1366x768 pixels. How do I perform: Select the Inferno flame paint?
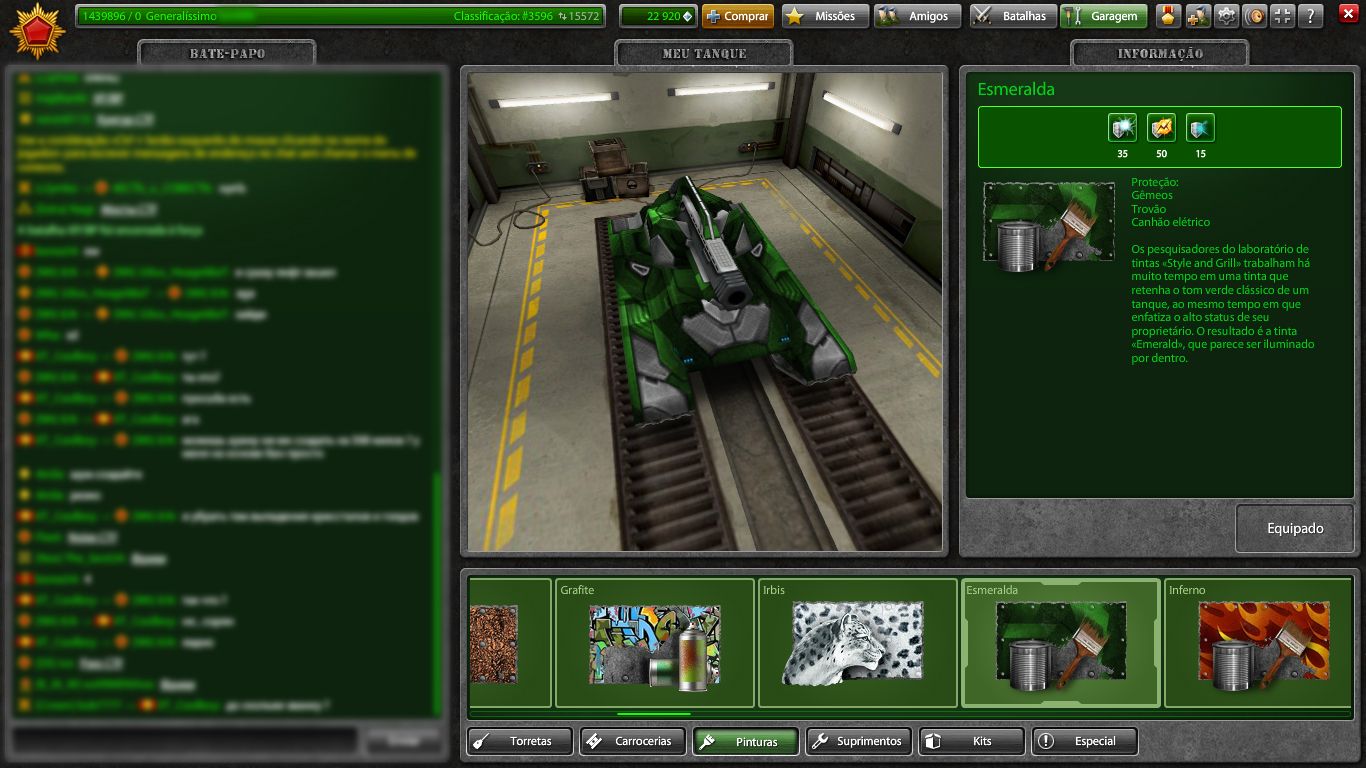tap(1260, 643)
